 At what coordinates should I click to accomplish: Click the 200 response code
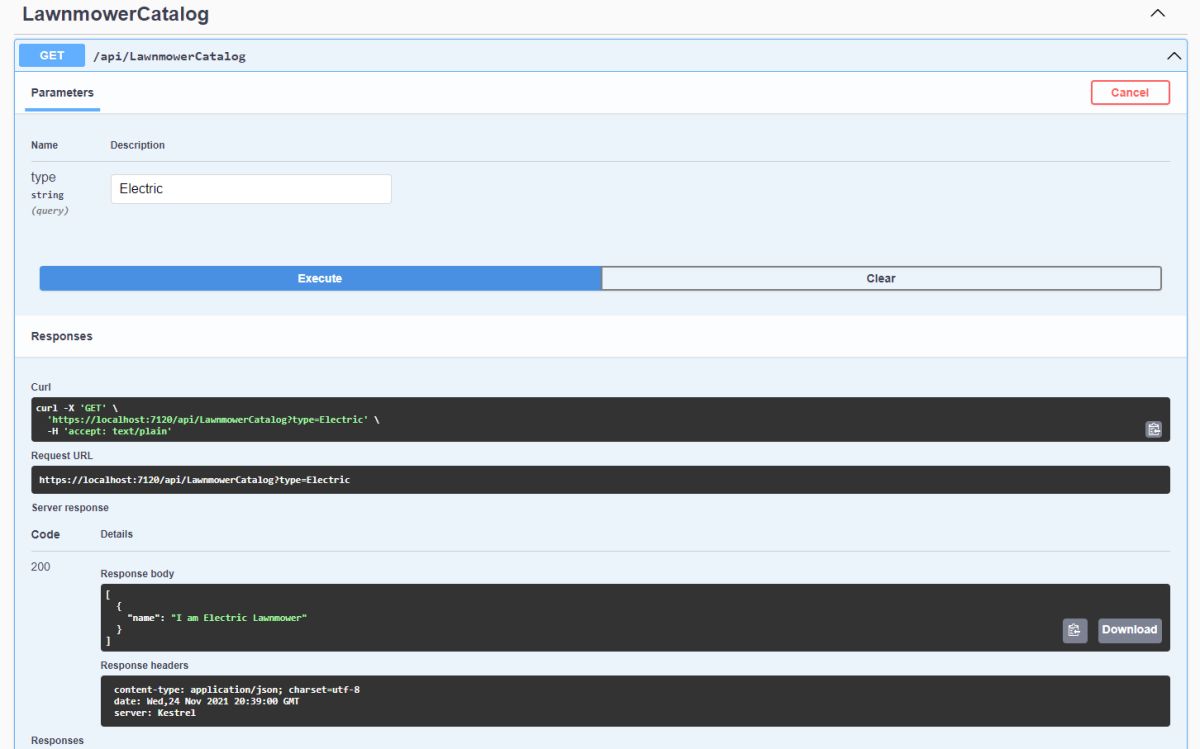(41, 567)
